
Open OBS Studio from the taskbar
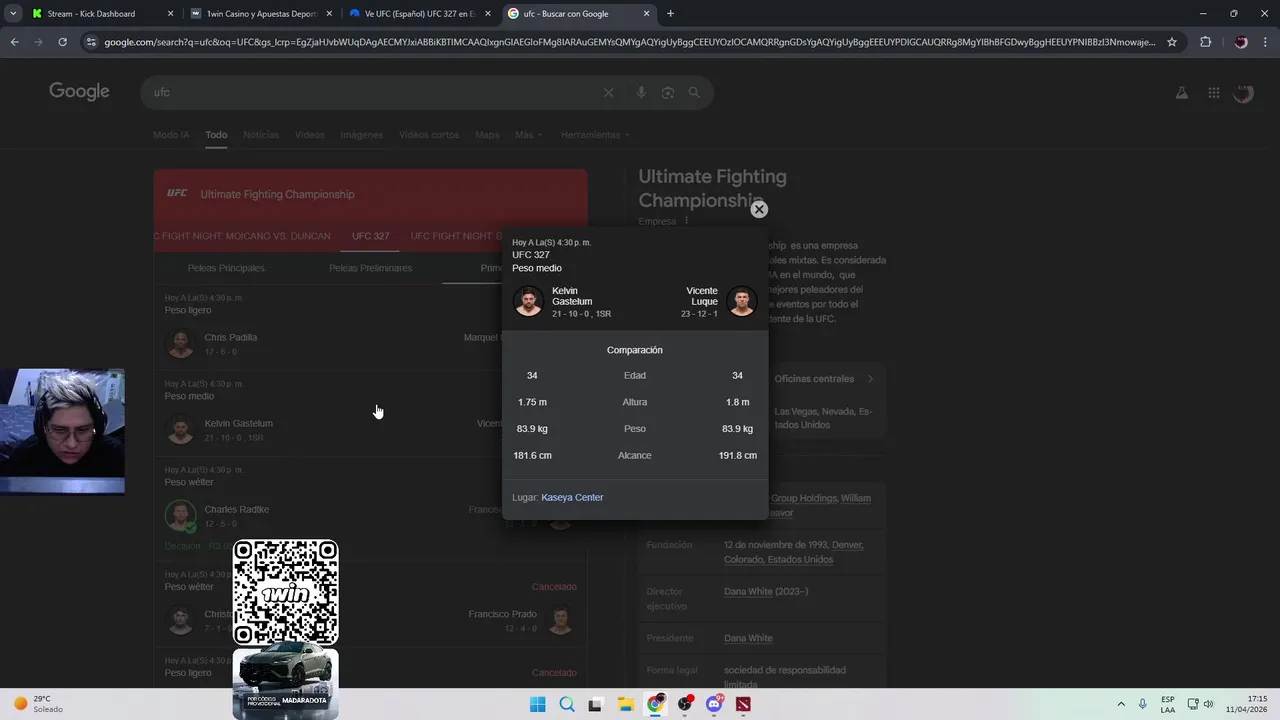(684, 704)
